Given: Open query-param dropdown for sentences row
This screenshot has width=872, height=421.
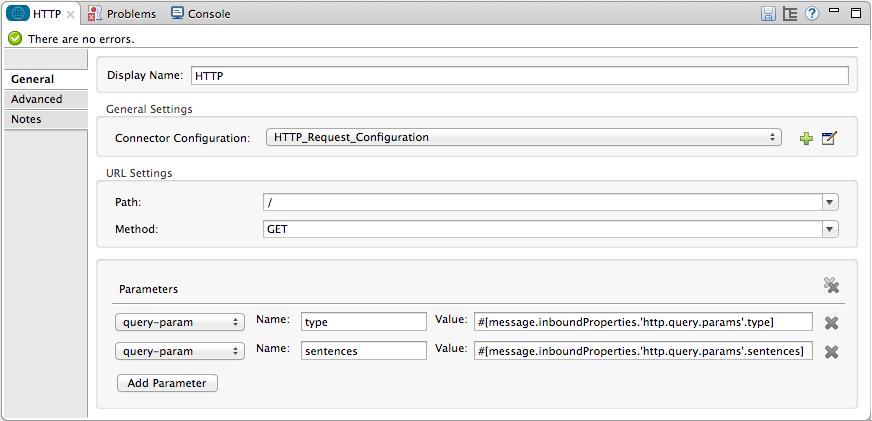Looking at the screenshot, I should click(180, 351).
